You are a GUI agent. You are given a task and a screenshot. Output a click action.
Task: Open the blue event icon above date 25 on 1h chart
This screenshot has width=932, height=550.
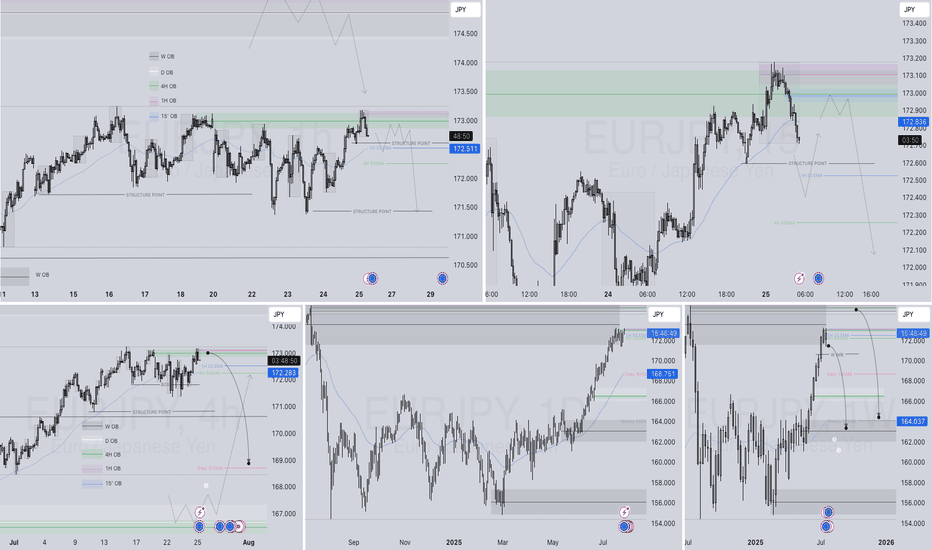(x=371, y=278)
